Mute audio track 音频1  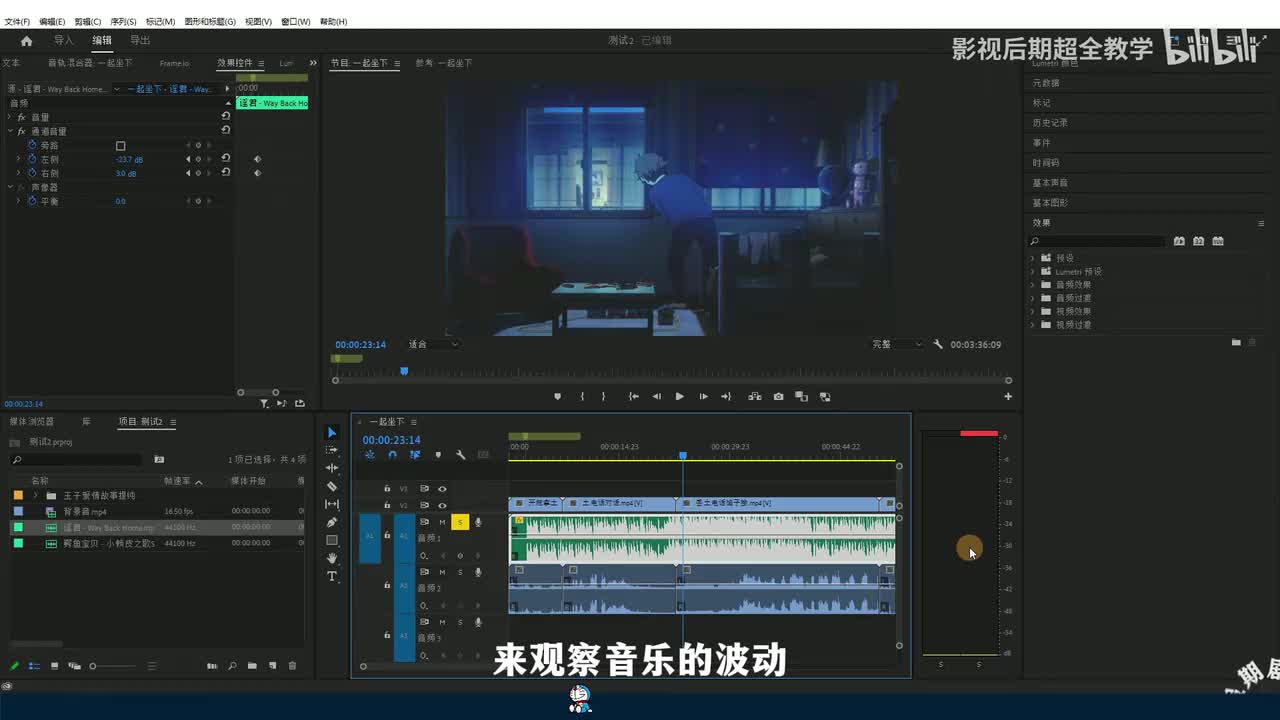442,522
